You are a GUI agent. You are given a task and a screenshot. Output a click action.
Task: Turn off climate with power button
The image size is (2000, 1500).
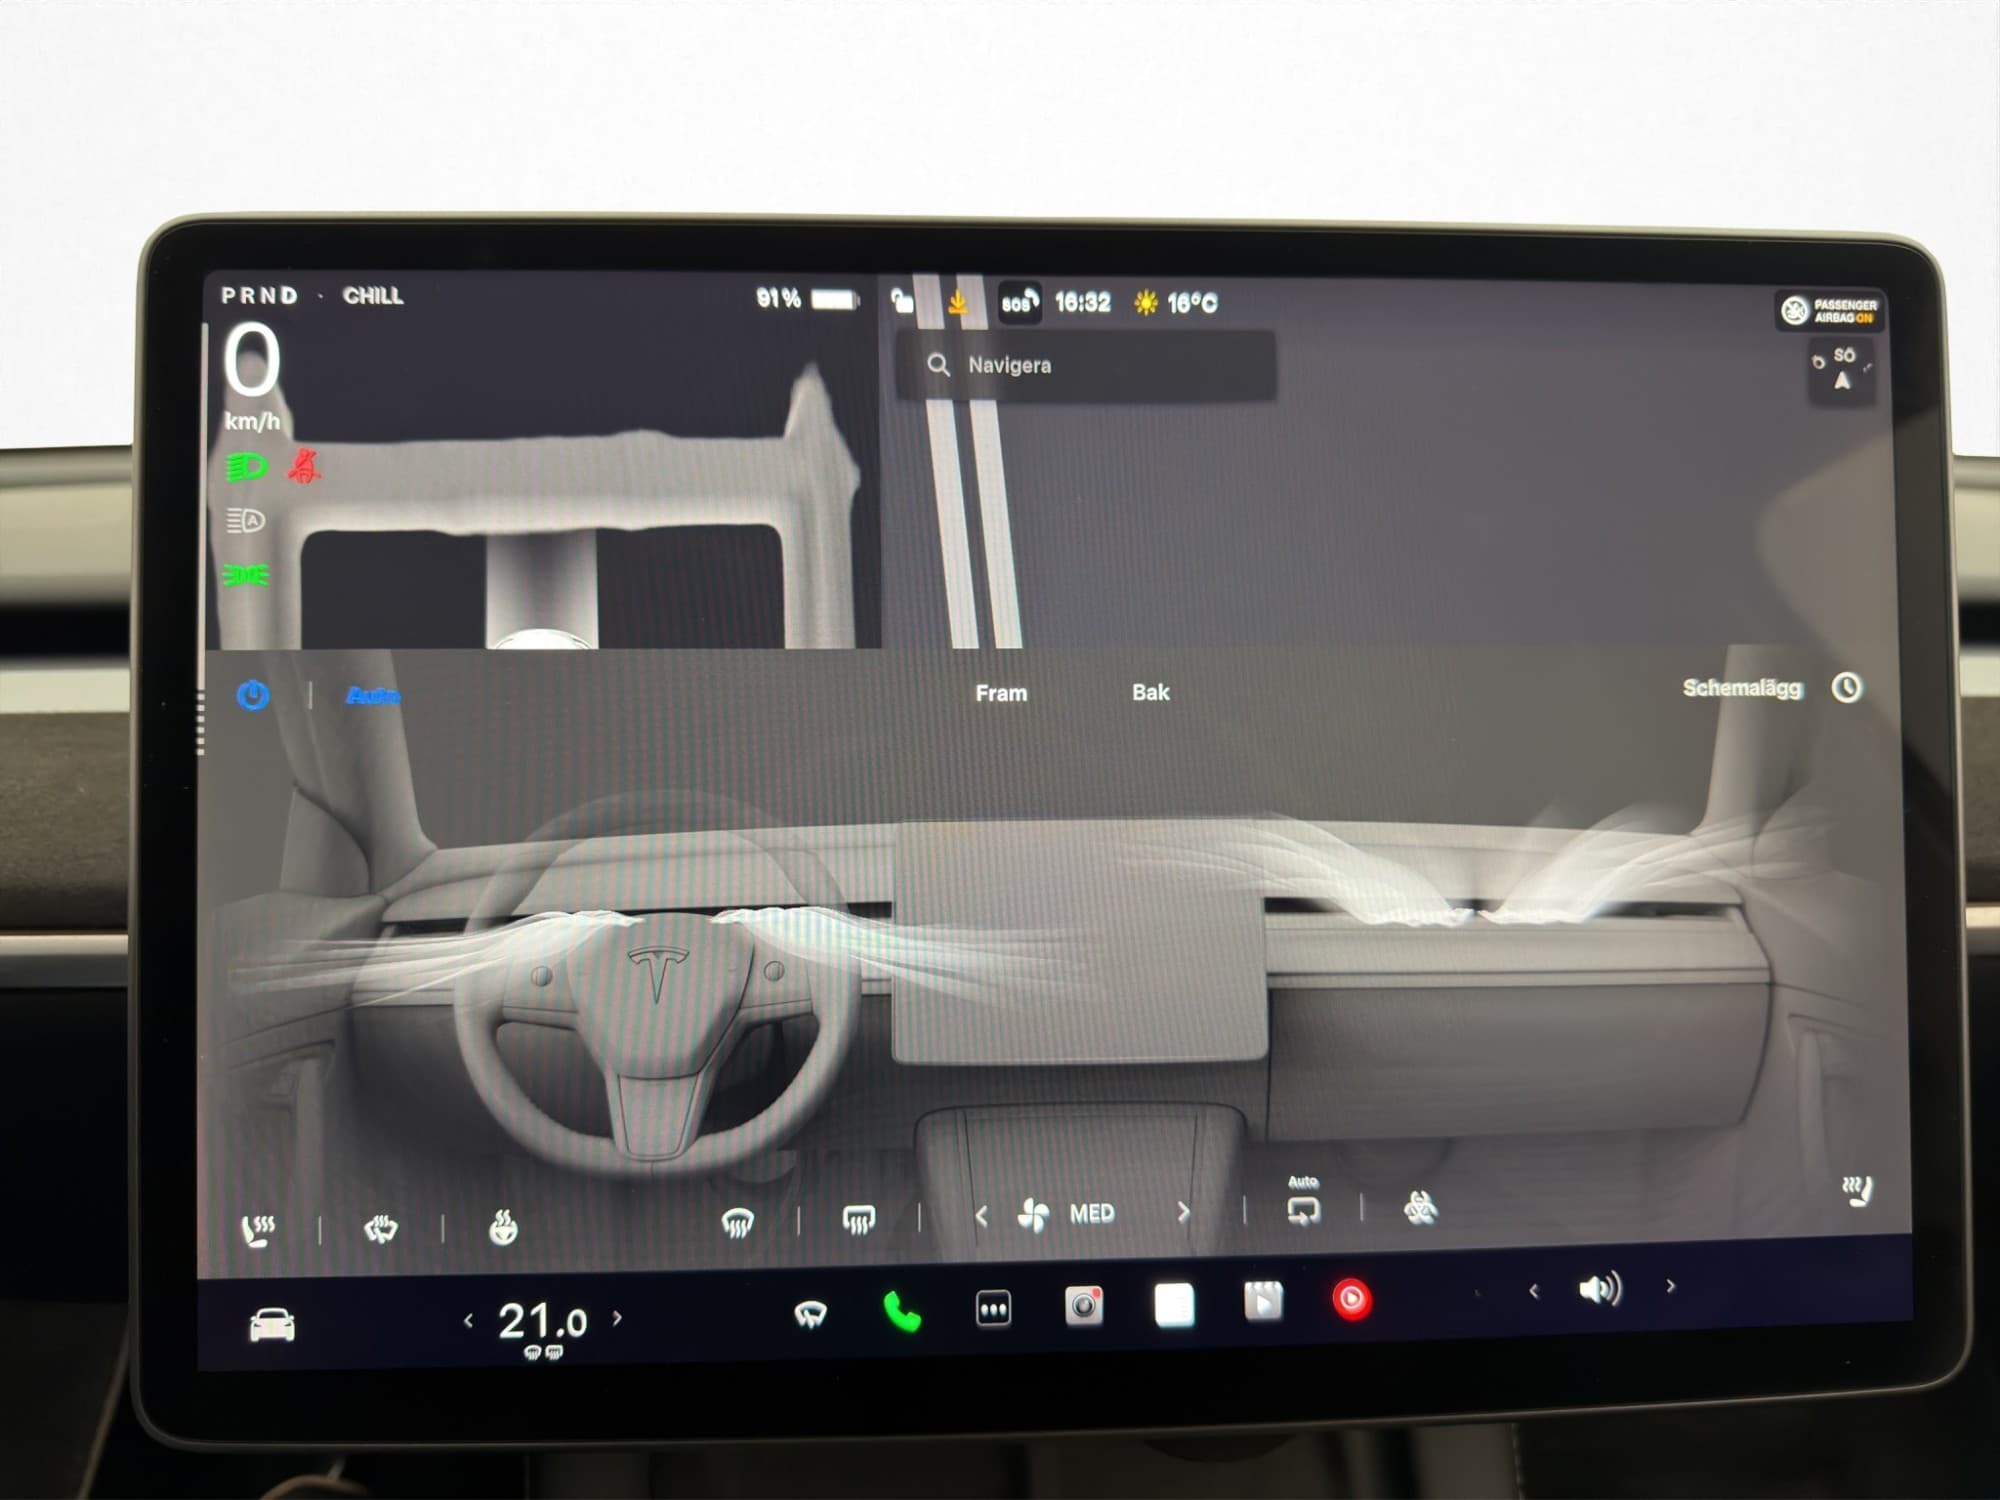click(252, 695)
